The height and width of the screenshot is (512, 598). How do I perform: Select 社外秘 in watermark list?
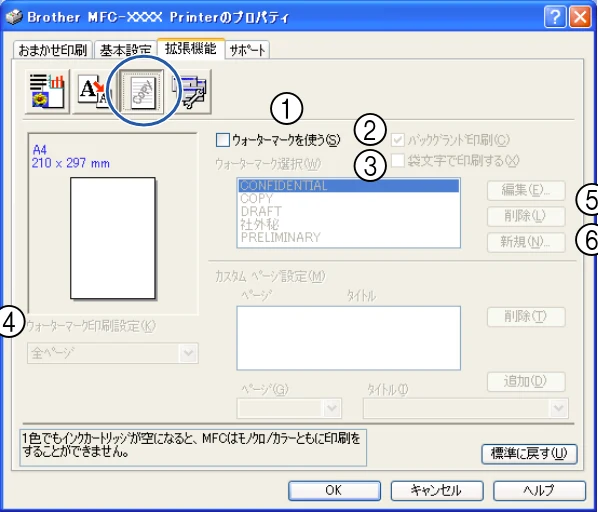(349, 224)
